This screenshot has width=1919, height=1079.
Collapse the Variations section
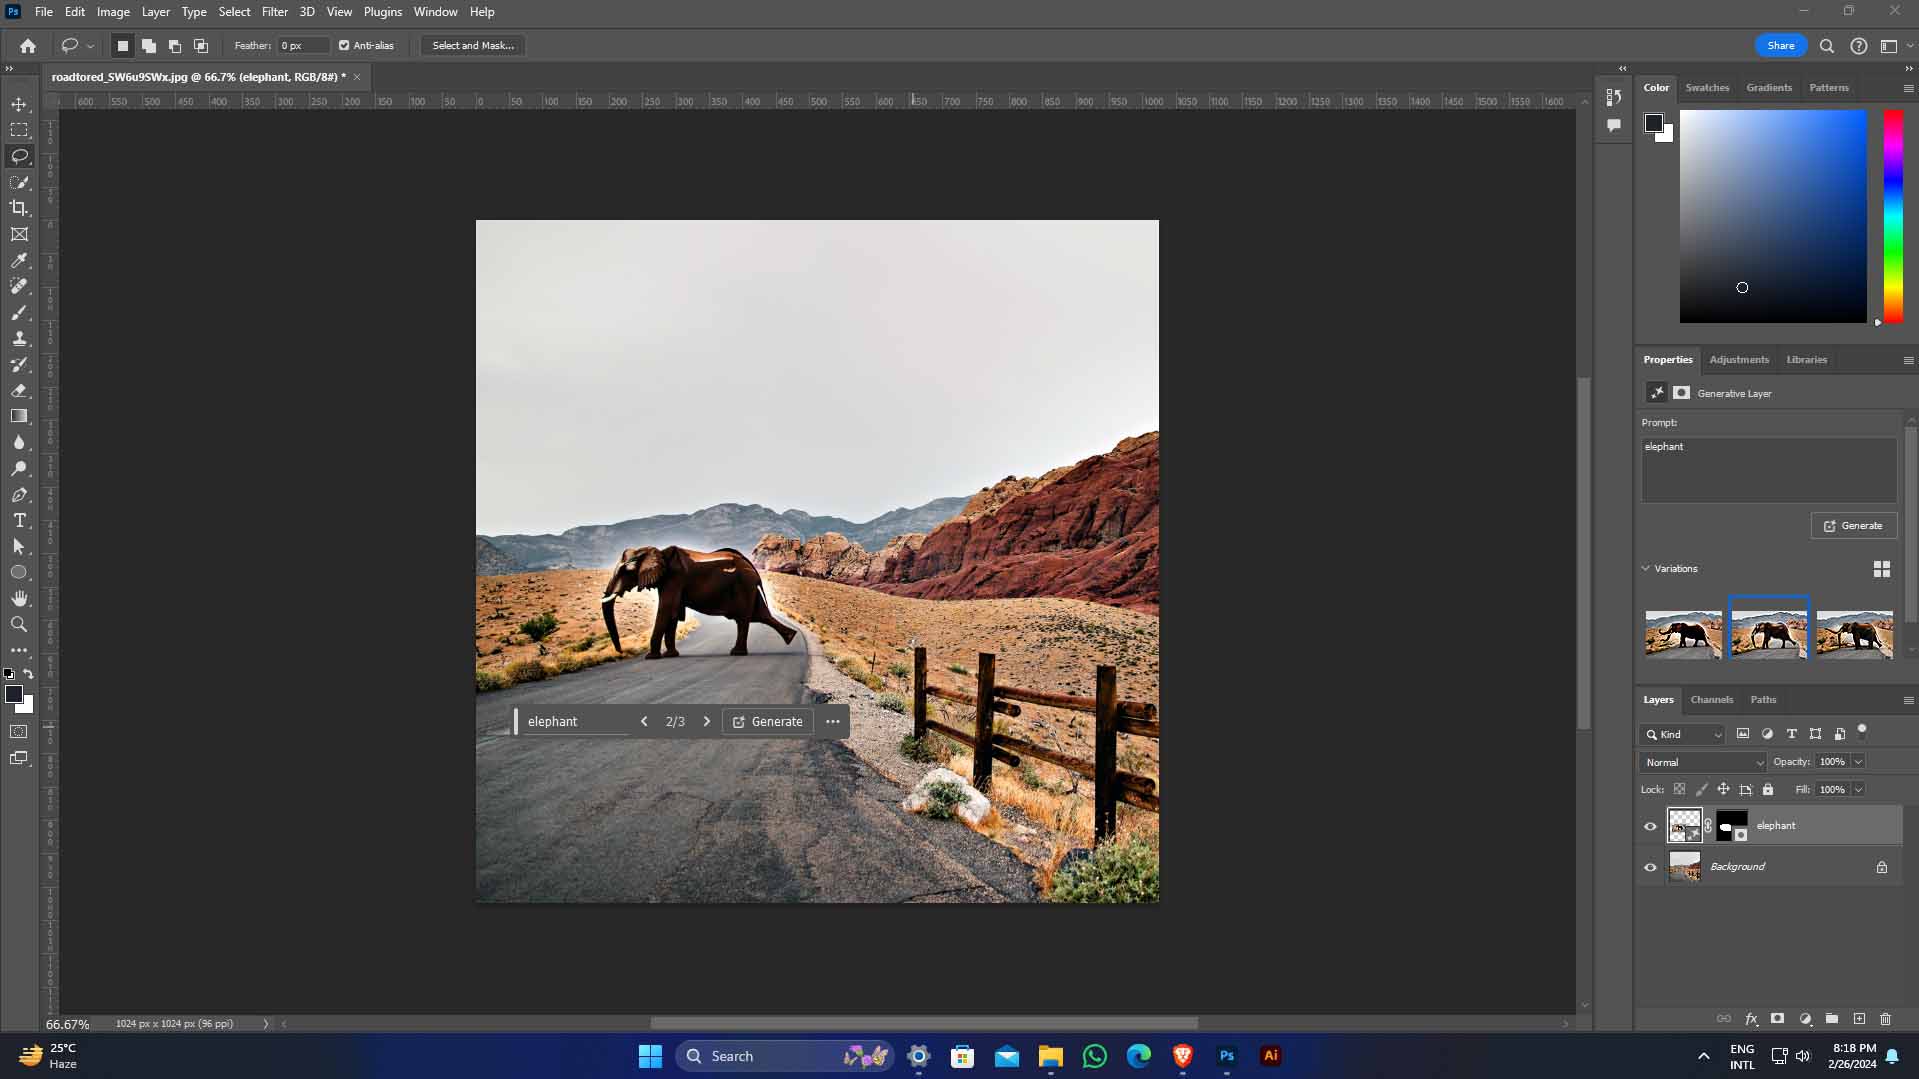click(x=1646, y=568)
